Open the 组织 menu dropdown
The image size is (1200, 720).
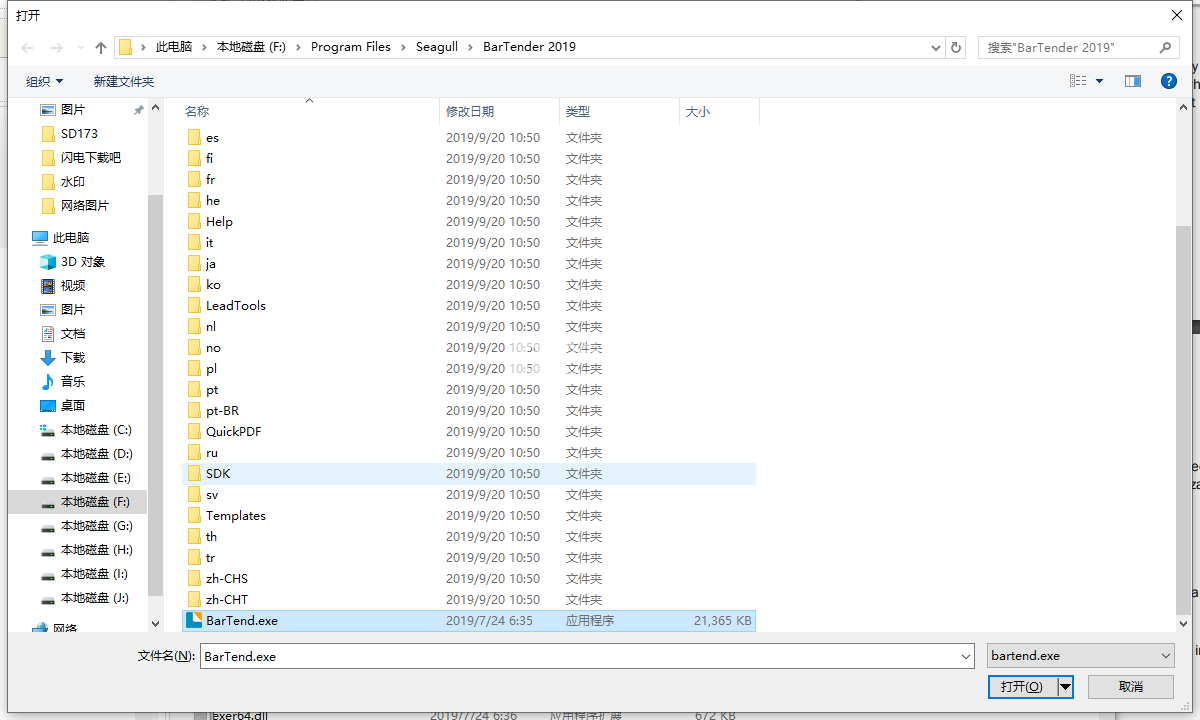click(44, 81)
